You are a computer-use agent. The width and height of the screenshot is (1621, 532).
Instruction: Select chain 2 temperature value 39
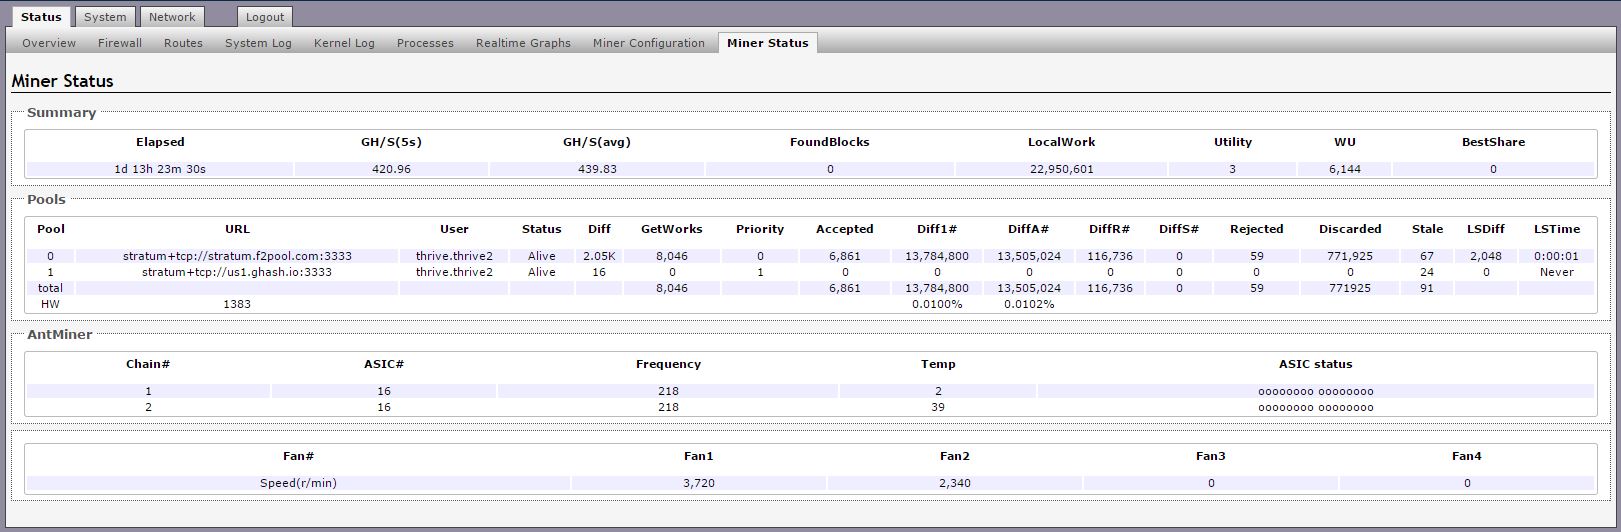(x=938, y=407)
